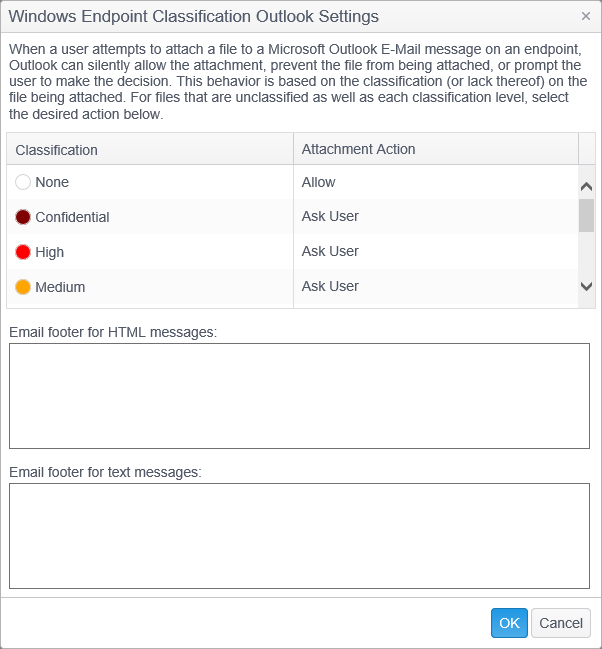Click the HTML messages email footer box
Image resolution: width=602 pixels, height=649 pixels.
[x=299, y=396]
